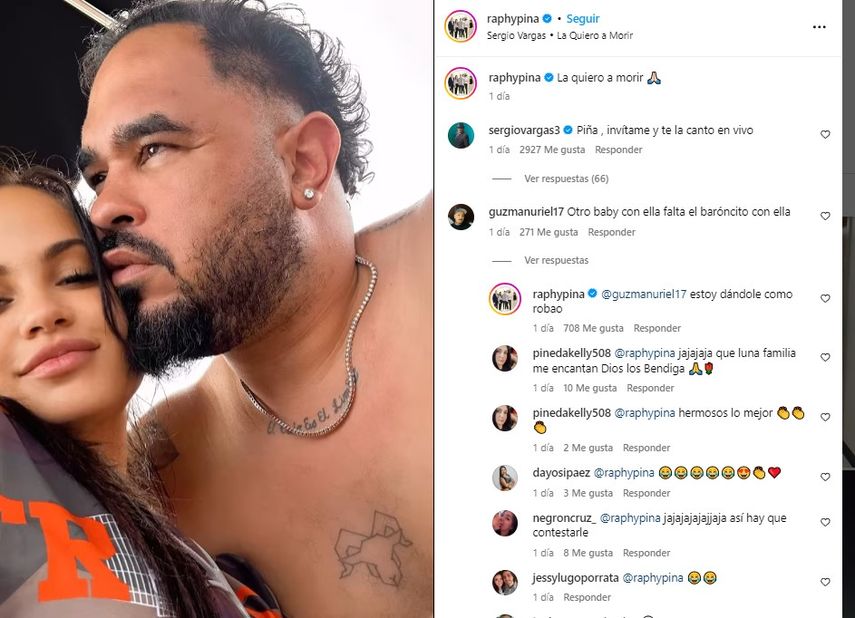Open sergiovargas3's avatar
Viewport: 855px width, 618px height.
pos(461,135)
